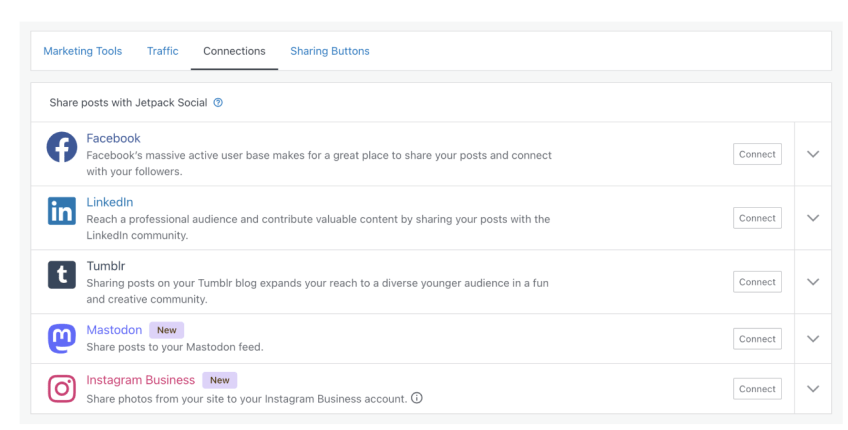Open Jetpack Social help question icon
This screenshot has width=848, height=430.
pyautogui.click(x=218, y=102)
